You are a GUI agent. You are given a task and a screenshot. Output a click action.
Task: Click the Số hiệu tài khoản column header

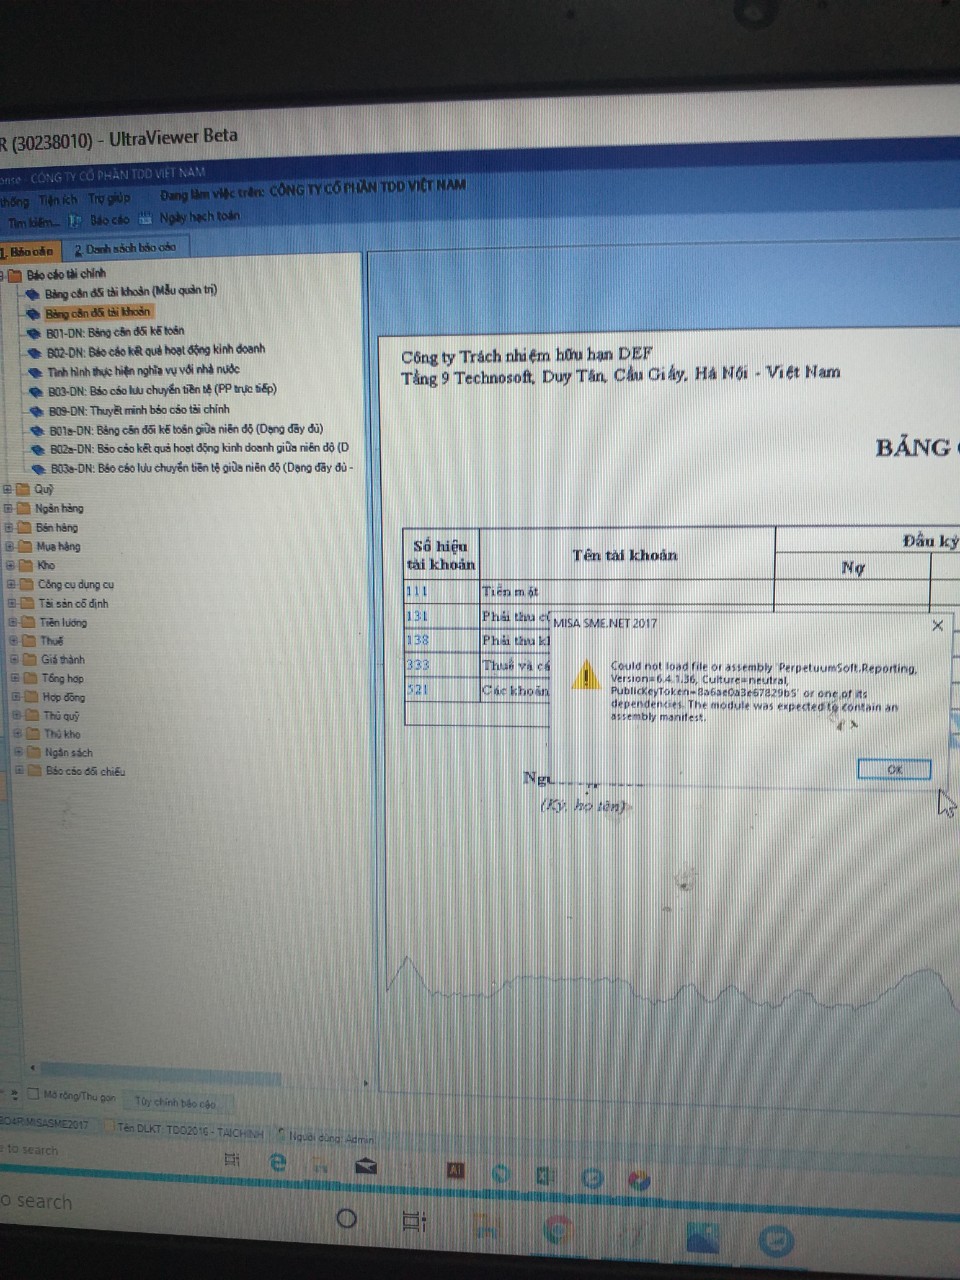(x=441, y=555)
